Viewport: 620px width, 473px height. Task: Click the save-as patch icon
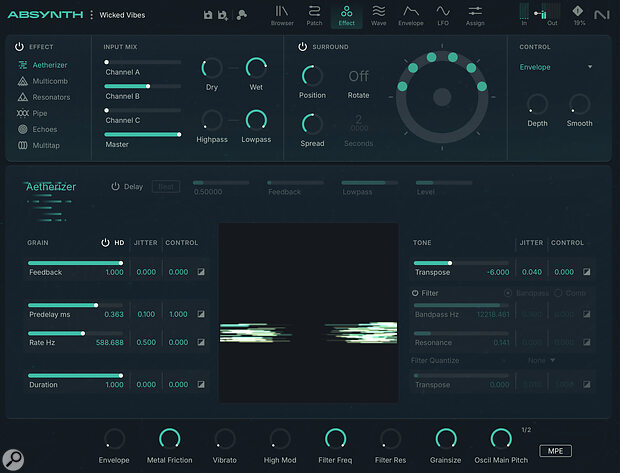pos(223,15)
